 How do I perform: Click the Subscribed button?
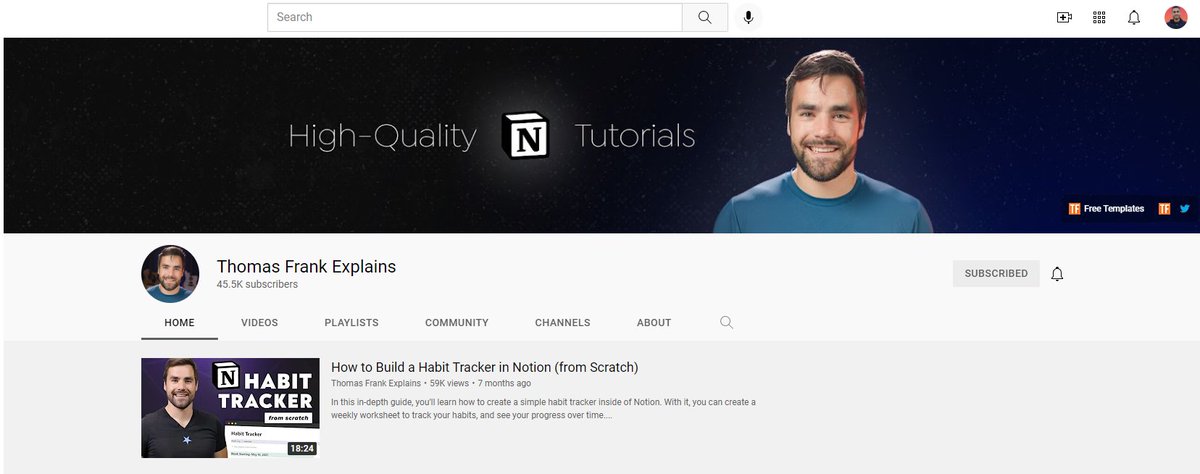pos(996,273)
